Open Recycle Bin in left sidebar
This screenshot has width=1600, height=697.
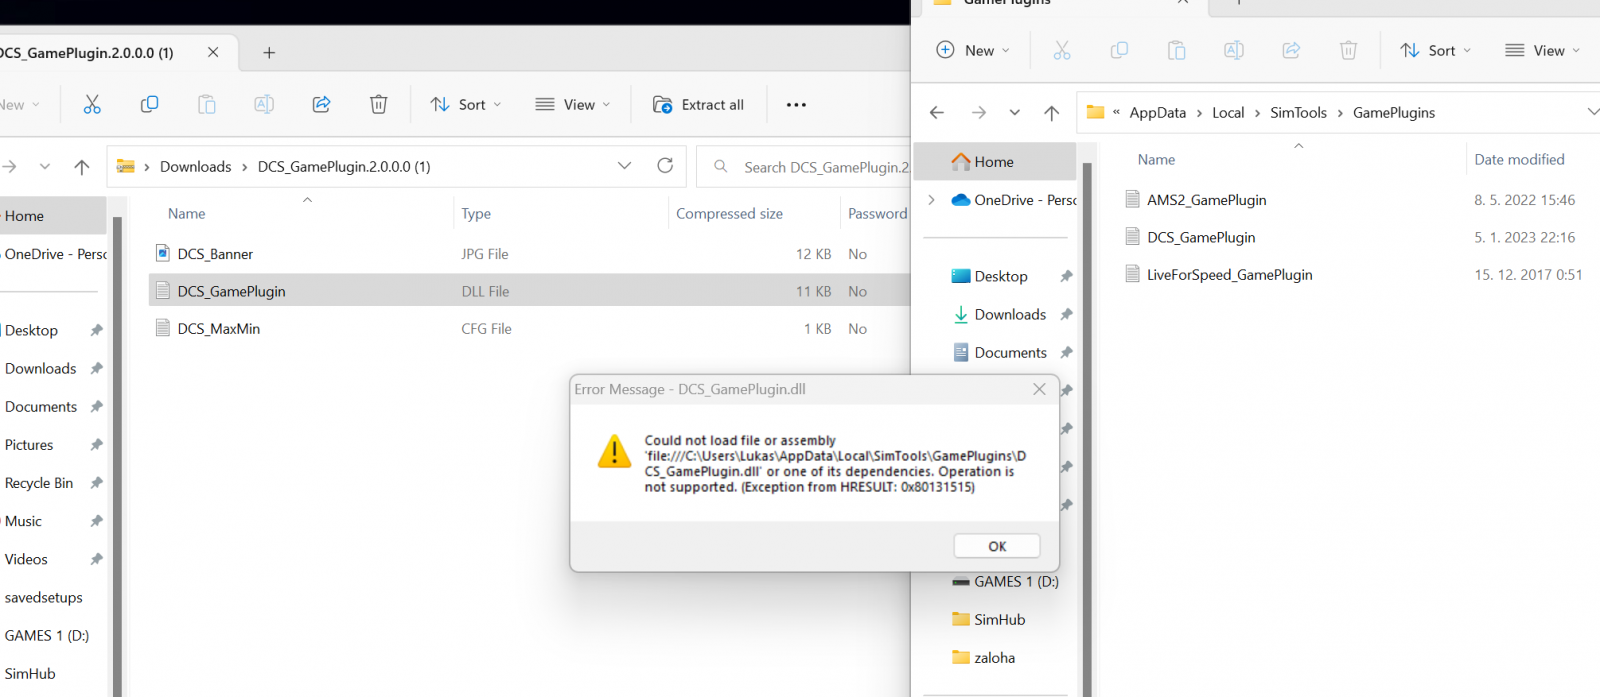pyautogui.click(x=38, y=483)
